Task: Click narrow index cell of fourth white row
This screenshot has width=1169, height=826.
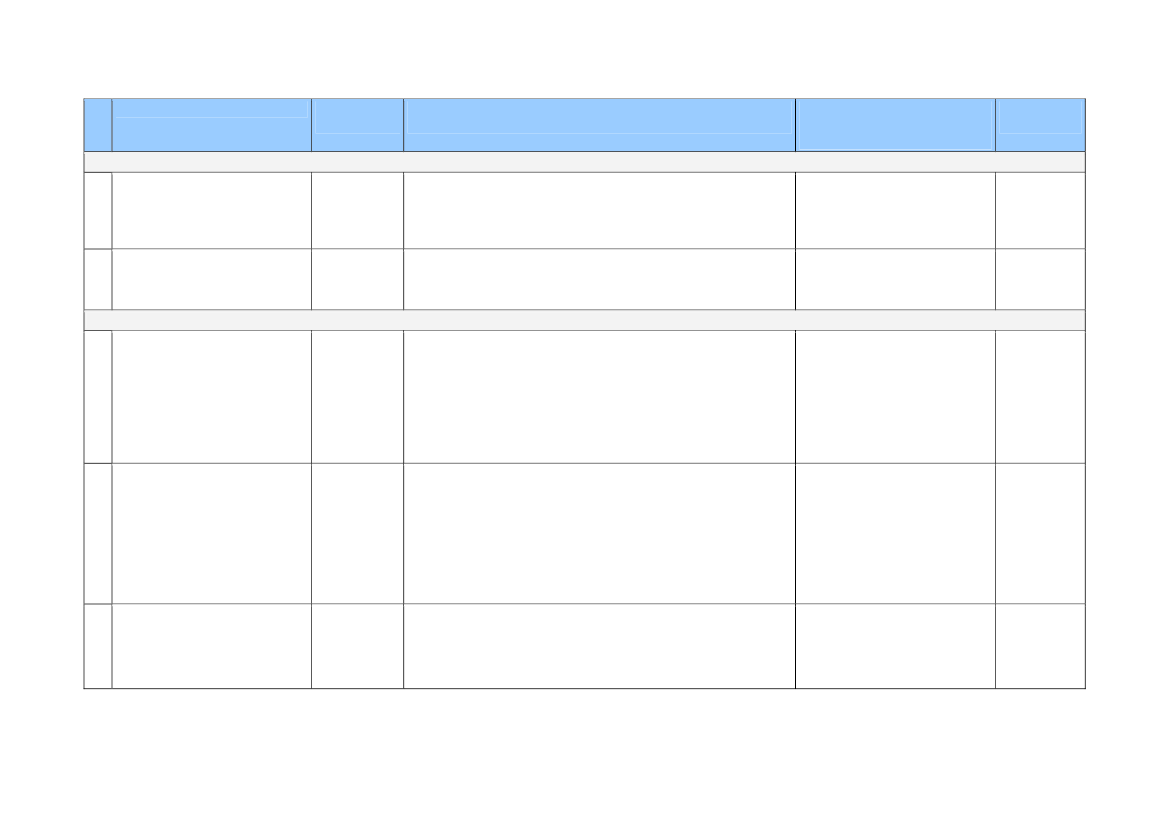Action: (x=98, y=534)
